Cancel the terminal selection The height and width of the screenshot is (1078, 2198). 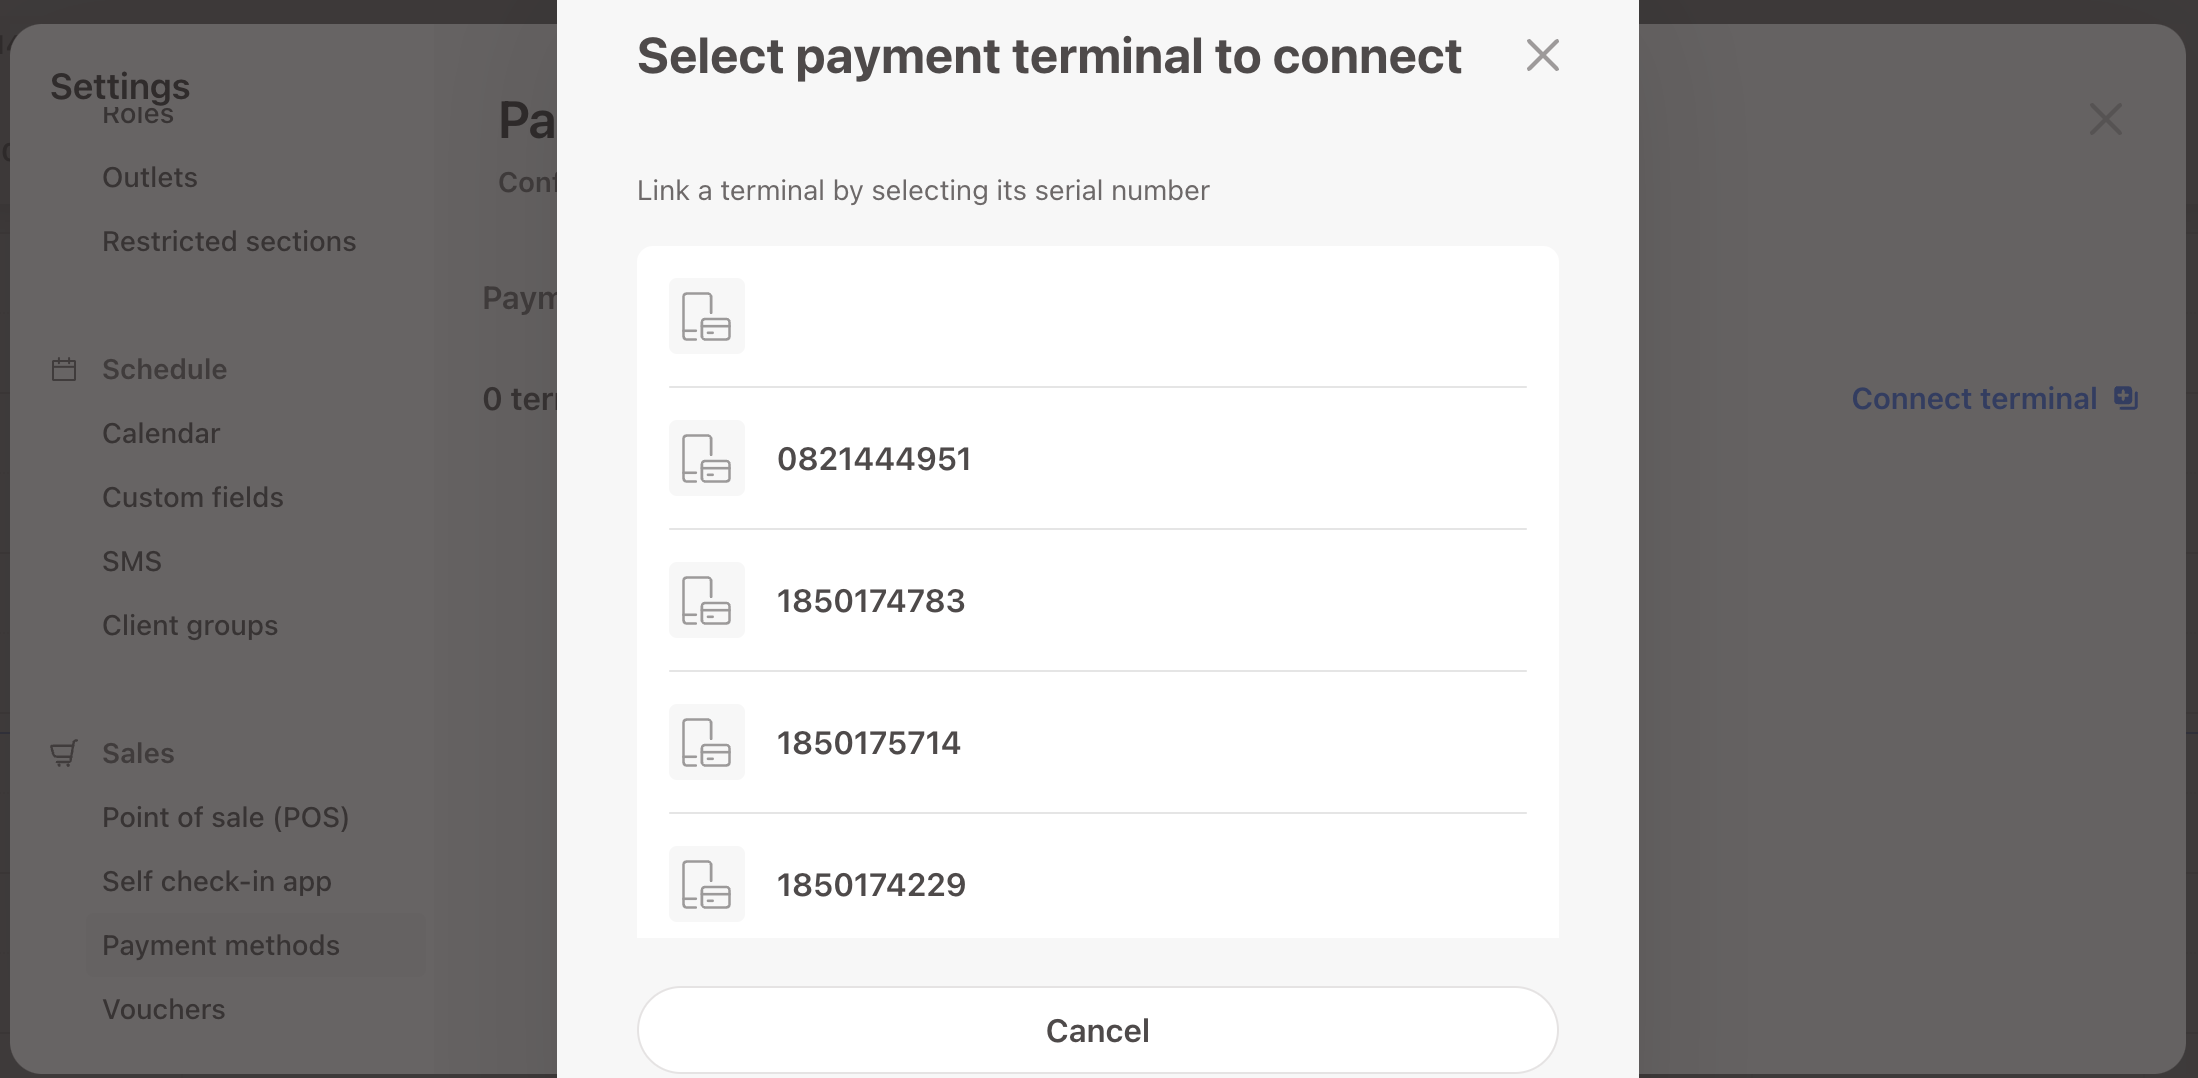tap(1098, 1030)
